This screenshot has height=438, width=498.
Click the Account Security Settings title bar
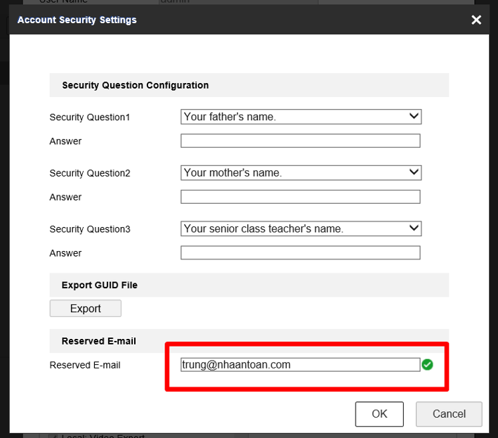coord(77,20)
